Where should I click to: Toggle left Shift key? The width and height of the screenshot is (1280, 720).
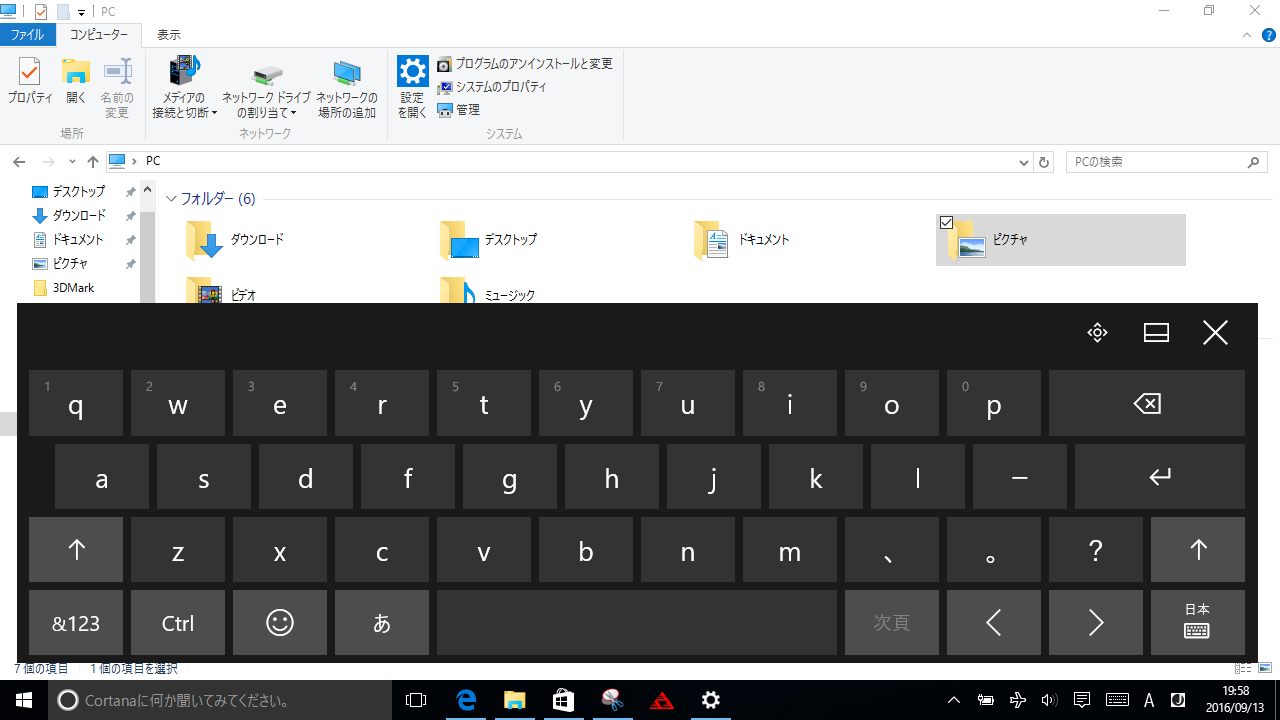[76, 549]
